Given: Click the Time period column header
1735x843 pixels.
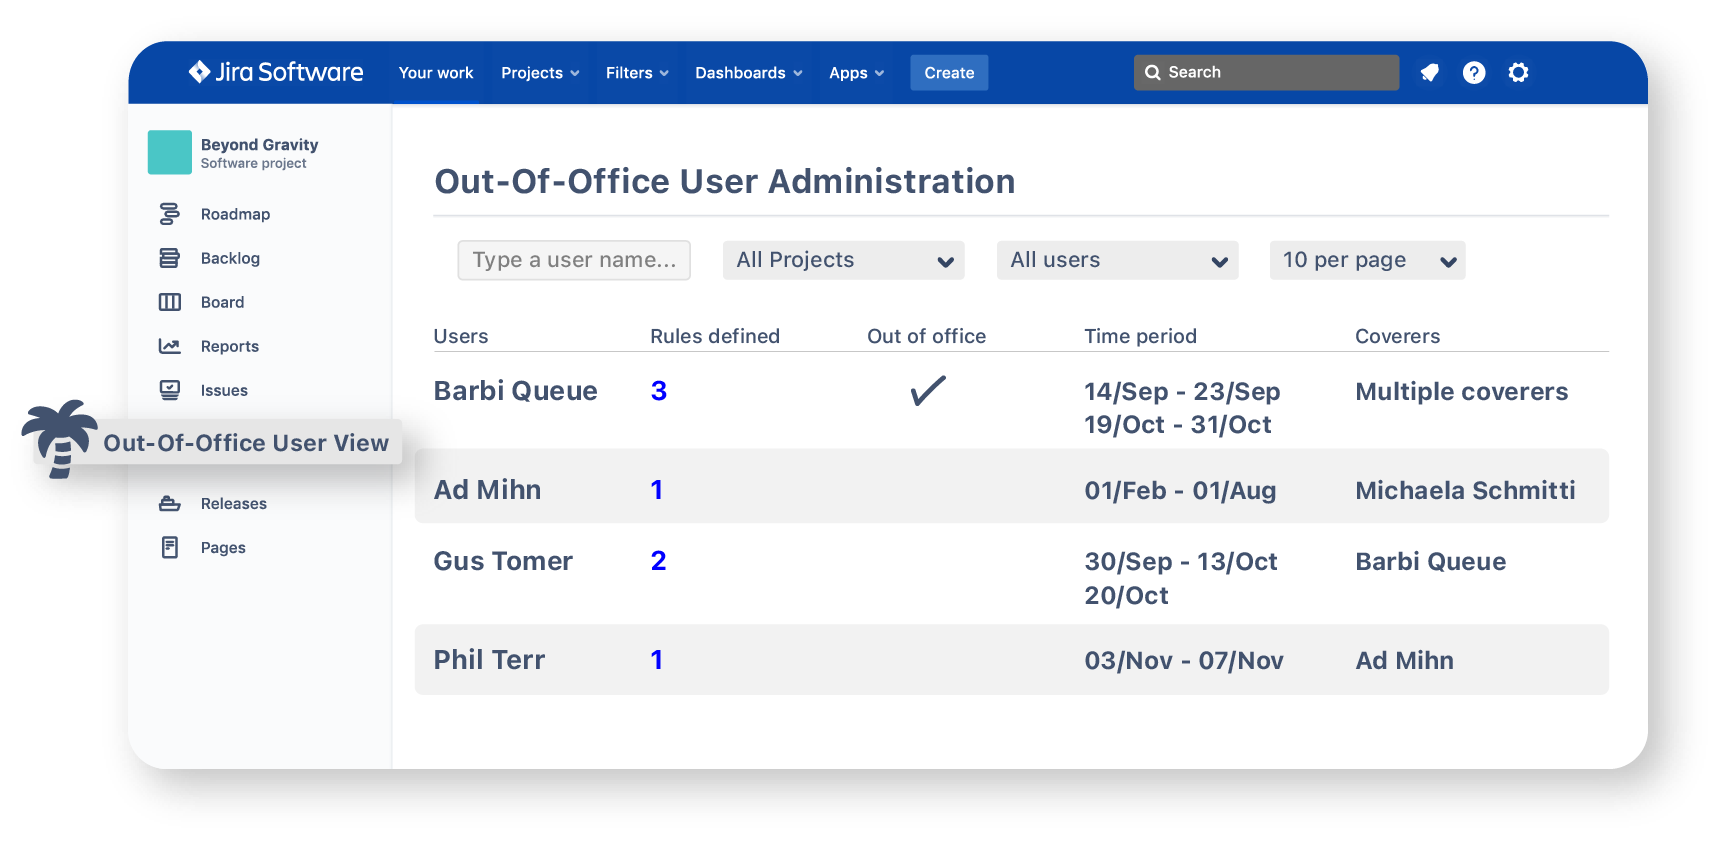Looking at the screenshot, I should 1140,336.
